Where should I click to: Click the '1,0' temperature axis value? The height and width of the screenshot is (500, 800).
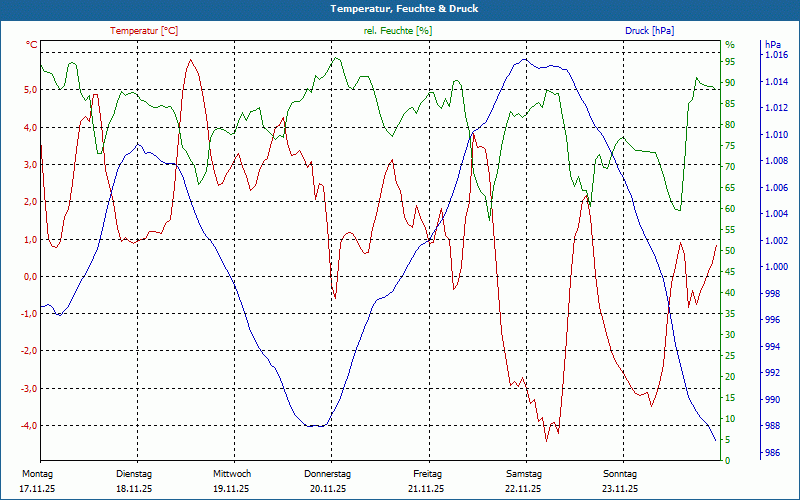[32, 239]
